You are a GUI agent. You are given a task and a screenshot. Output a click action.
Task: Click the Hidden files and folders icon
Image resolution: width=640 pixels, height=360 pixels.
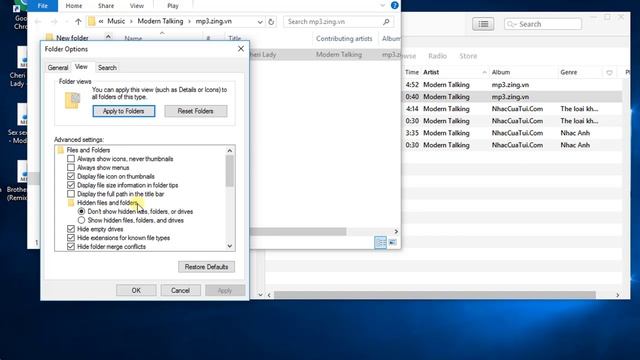71,203
